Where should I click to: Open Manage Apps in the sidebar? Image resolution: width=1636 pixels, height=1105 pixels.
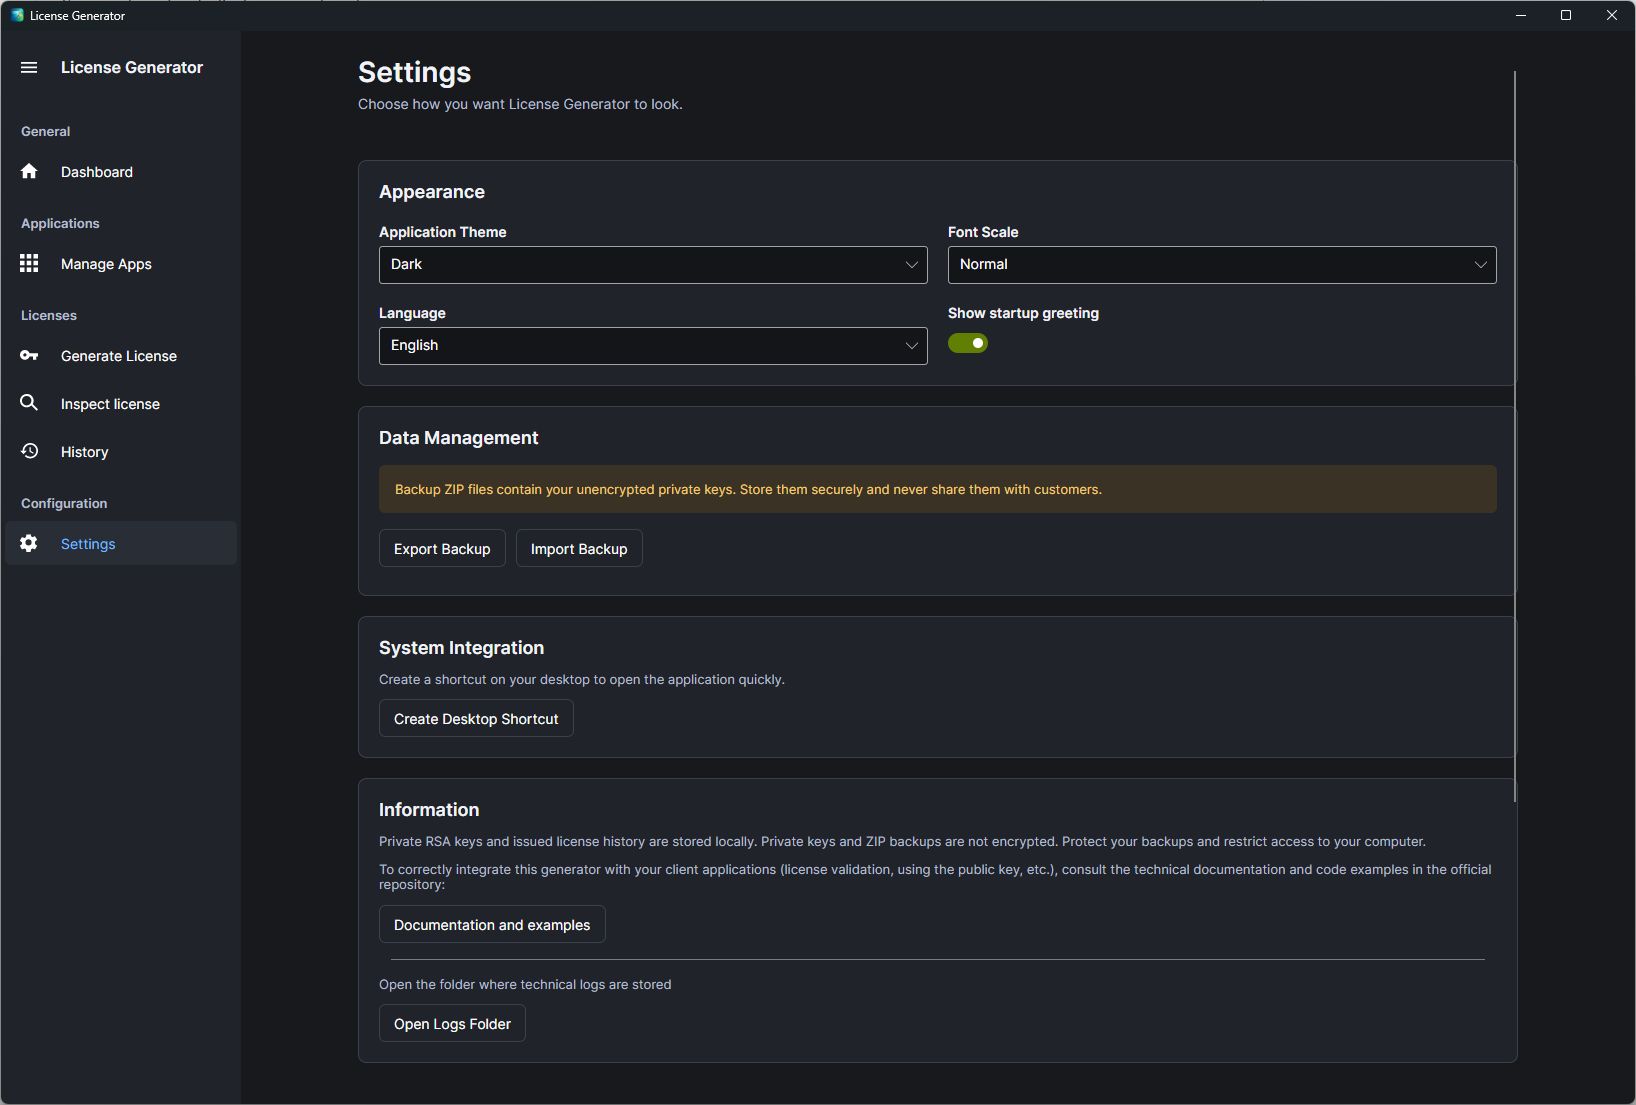click(121, 264)
